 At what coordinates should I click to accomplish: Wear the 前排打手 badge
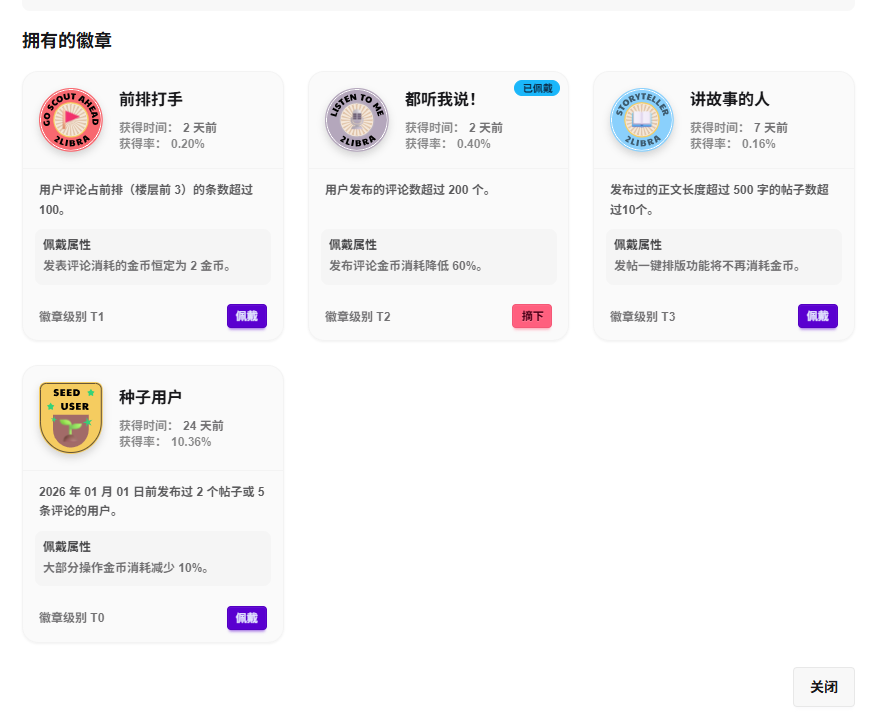tap(246, 316)
